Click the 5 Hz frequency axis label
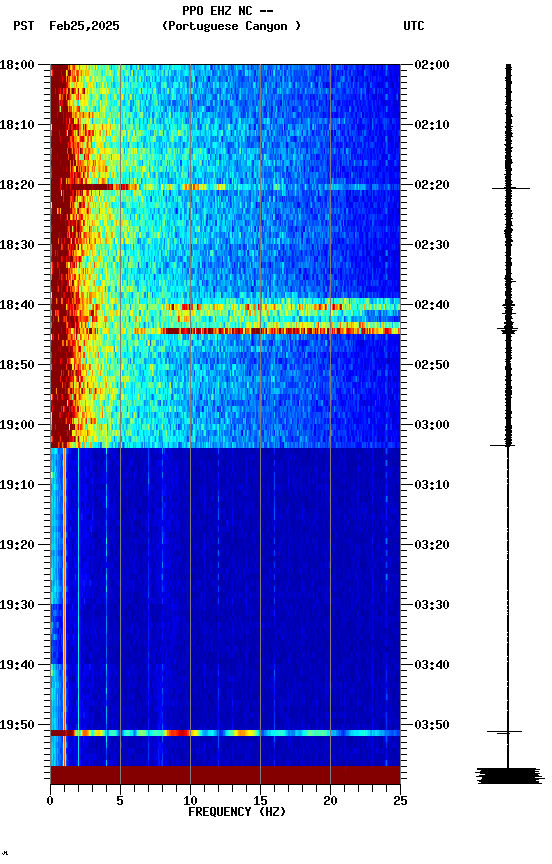 (x=120, y=802)
